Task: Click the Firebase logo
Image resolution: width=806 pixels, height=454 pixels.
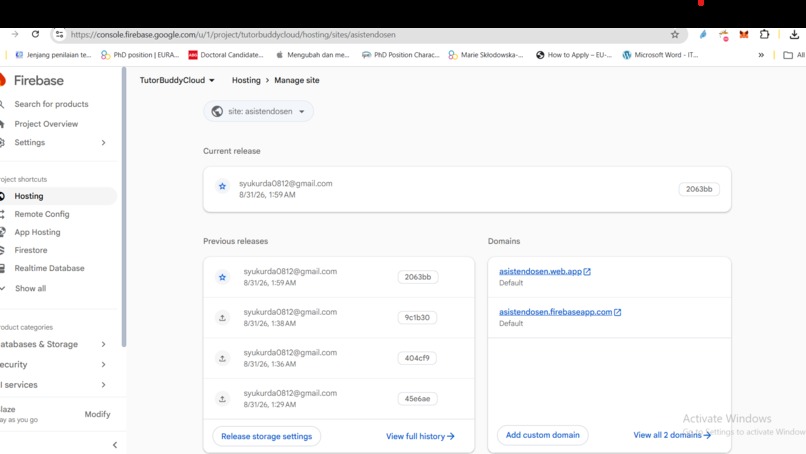Action: pyautogui.click(x=32, y=80)
